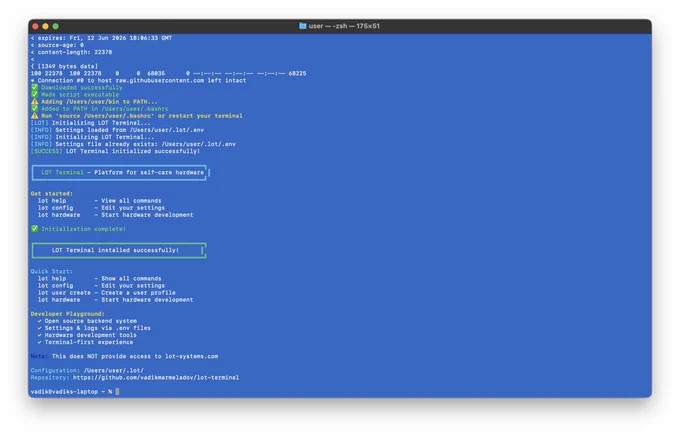Click the '[SUCCESS] LOT Terminal initialized successfully!' line
Viewport: 680px width, 435px height.
pos(115,151)
